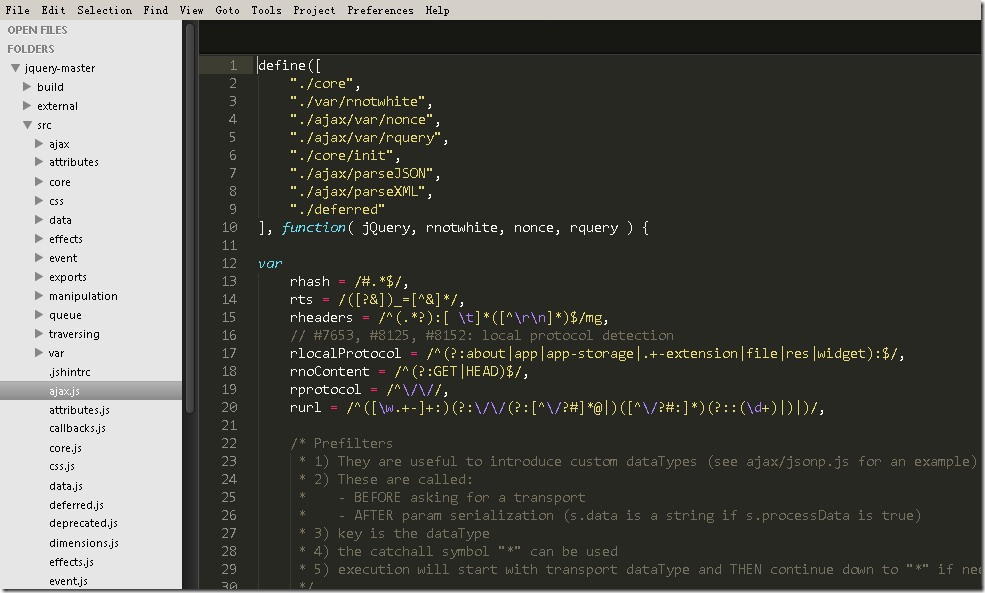Click the FOLDERS heading
The width and height of the screenshot is (985, 593).
(x=31, y=49)
